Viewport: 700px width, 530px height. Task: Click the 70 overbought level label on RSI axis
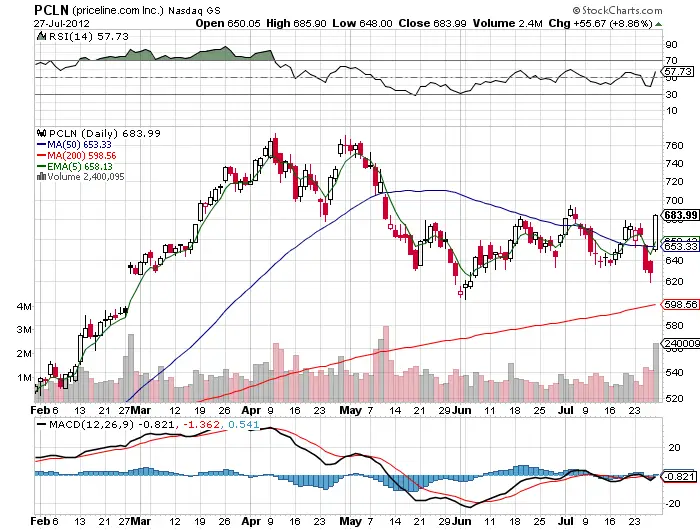click(671, 60)
